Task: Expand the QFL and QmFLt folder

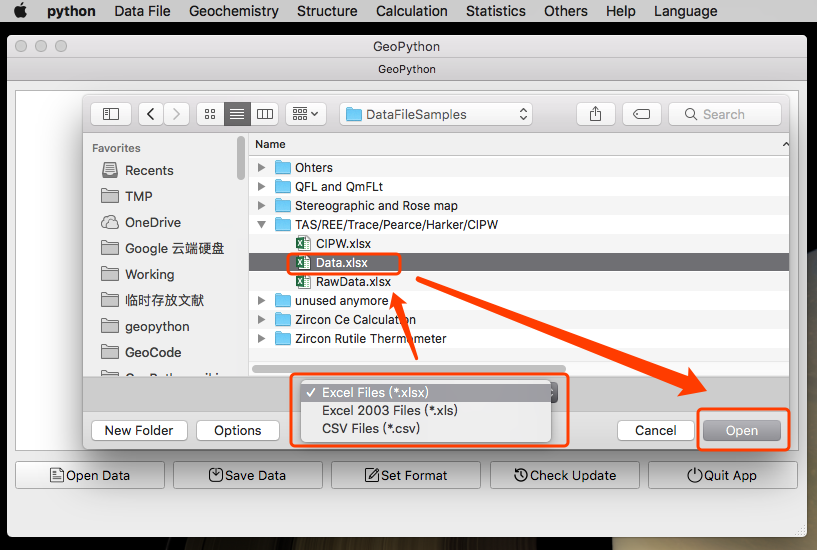Action: (262, 186)
